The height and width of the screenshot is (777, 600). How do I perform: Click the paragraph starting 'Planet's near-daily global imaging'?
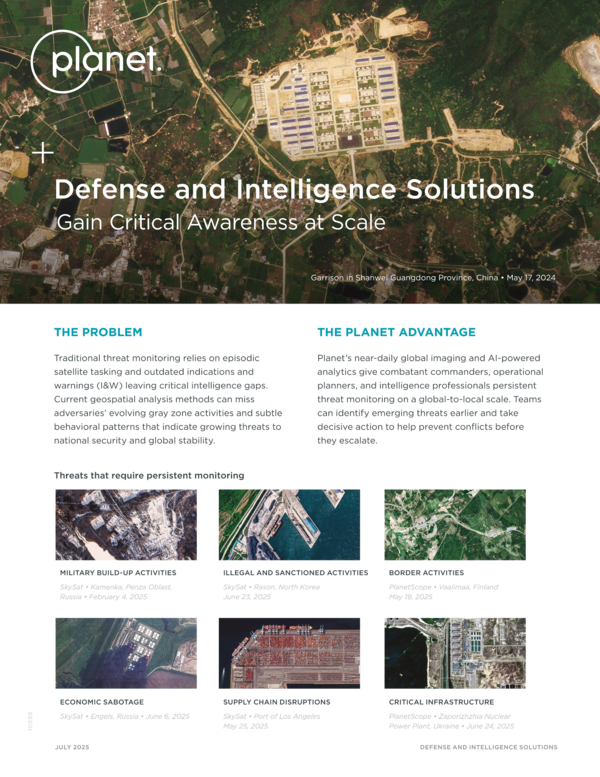coord(430,399)
